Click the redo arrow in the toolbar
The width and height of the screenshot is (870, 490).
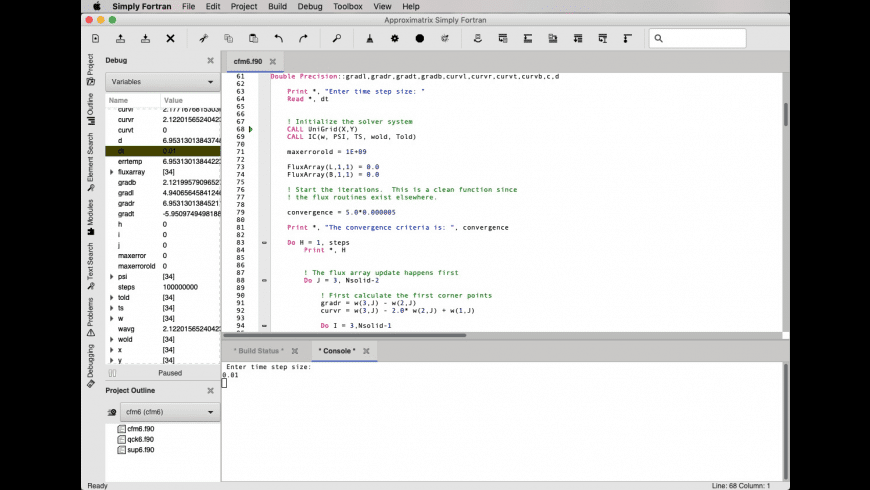pyautogui.click(x=303, y=38)
